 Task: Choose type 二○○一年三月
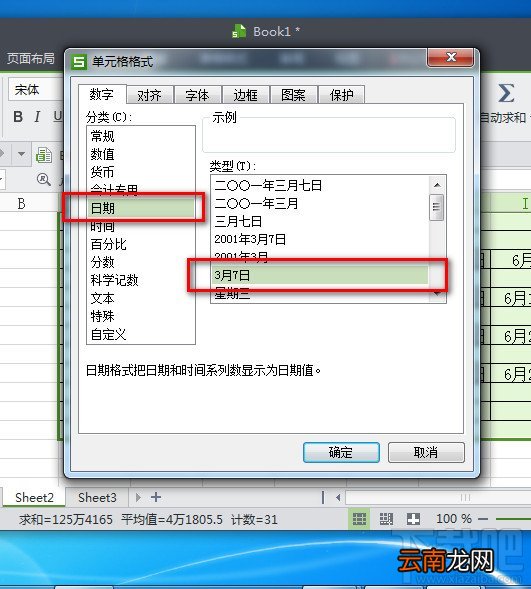[x=320, y=203]
